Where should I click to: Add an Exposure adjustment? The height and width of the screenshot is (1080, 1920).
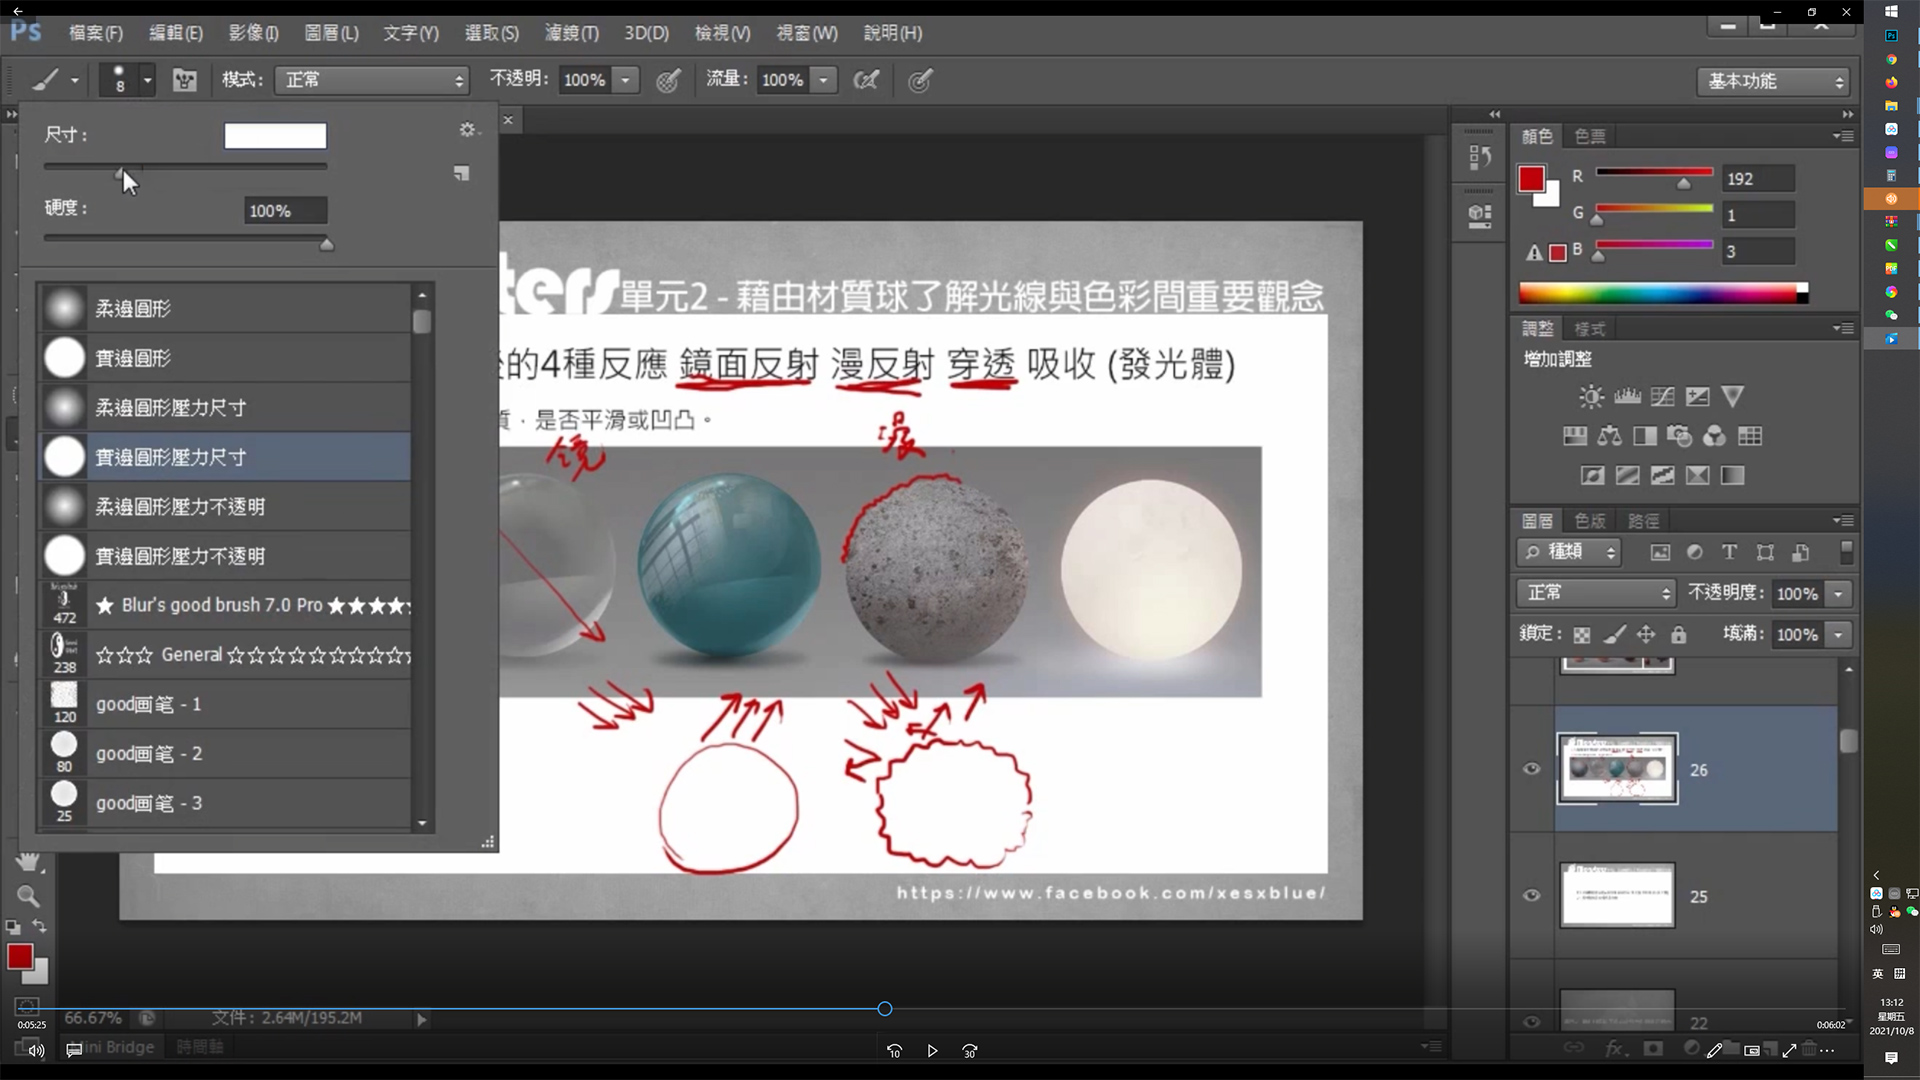tap(1697, 397)
